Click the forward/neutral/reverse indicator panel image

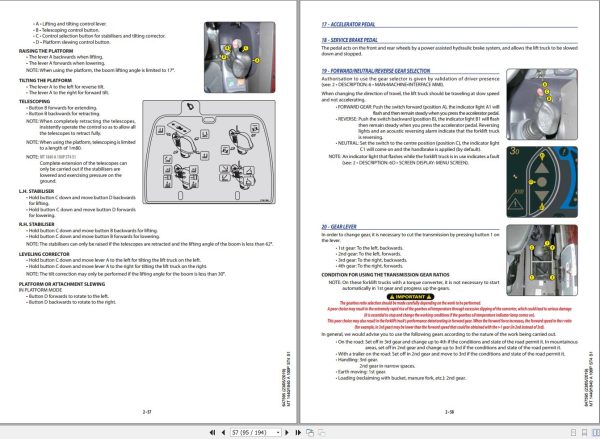tap(542, 182)
